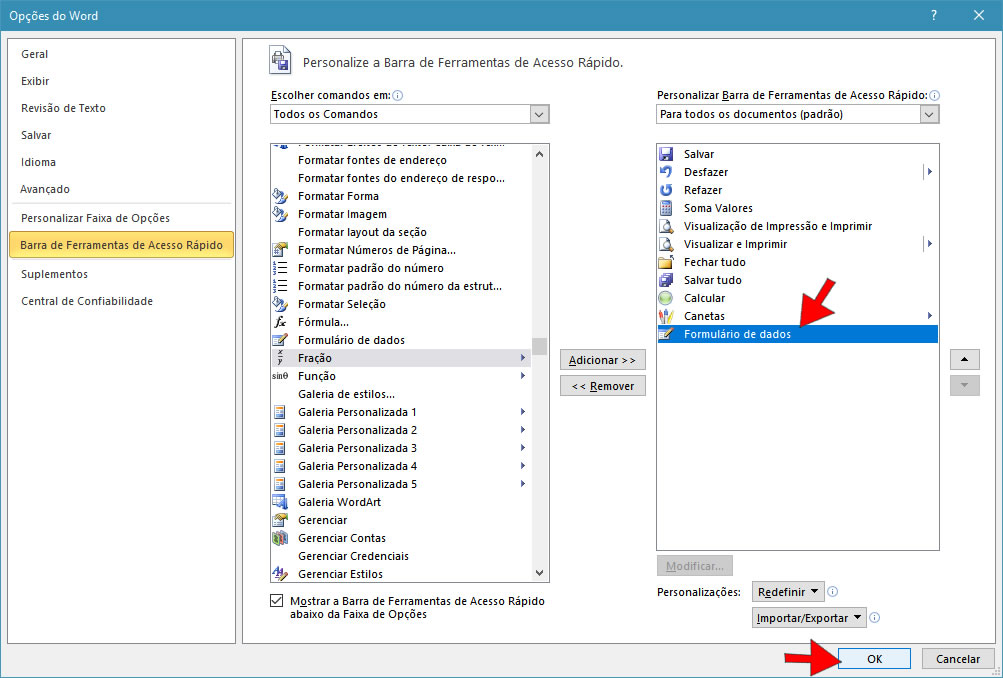Open the Avançado options category
The width and height of the screenshot is (1003, 678).
tap(45, 189)
